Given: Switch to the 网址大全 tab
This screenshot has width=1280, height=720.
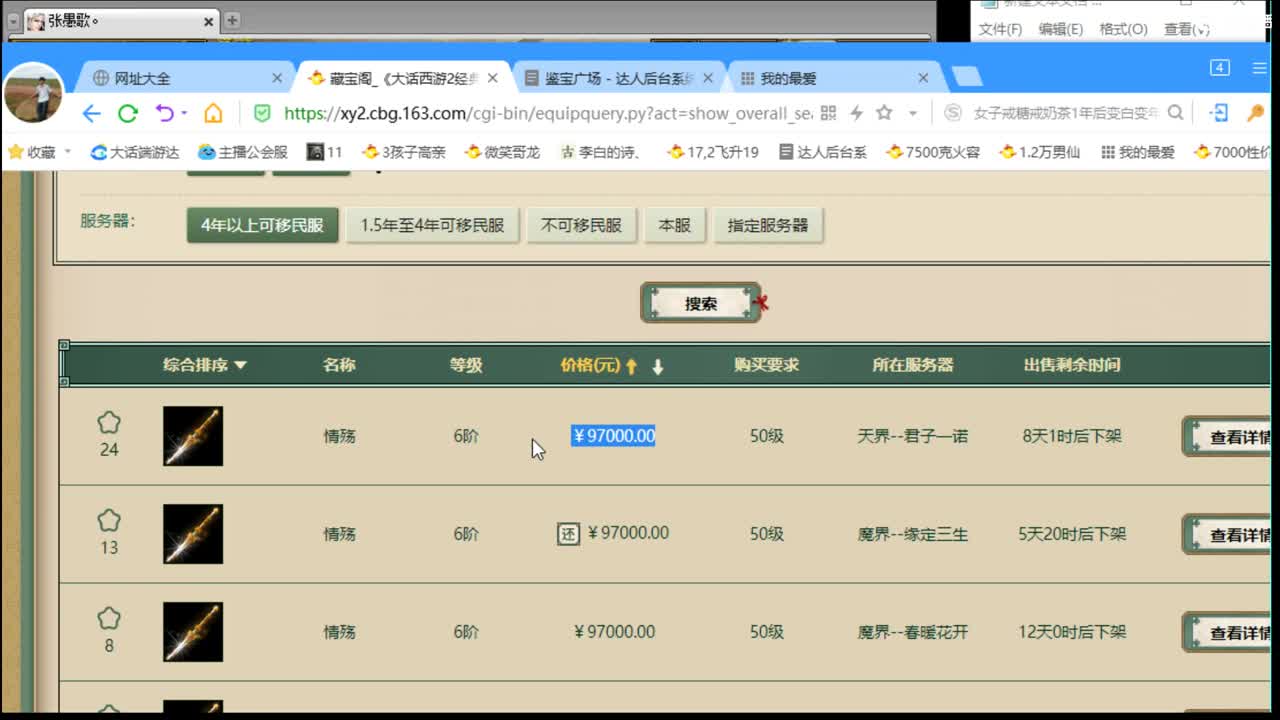Looking at the screenshot, I should click(x=182, y=78).
